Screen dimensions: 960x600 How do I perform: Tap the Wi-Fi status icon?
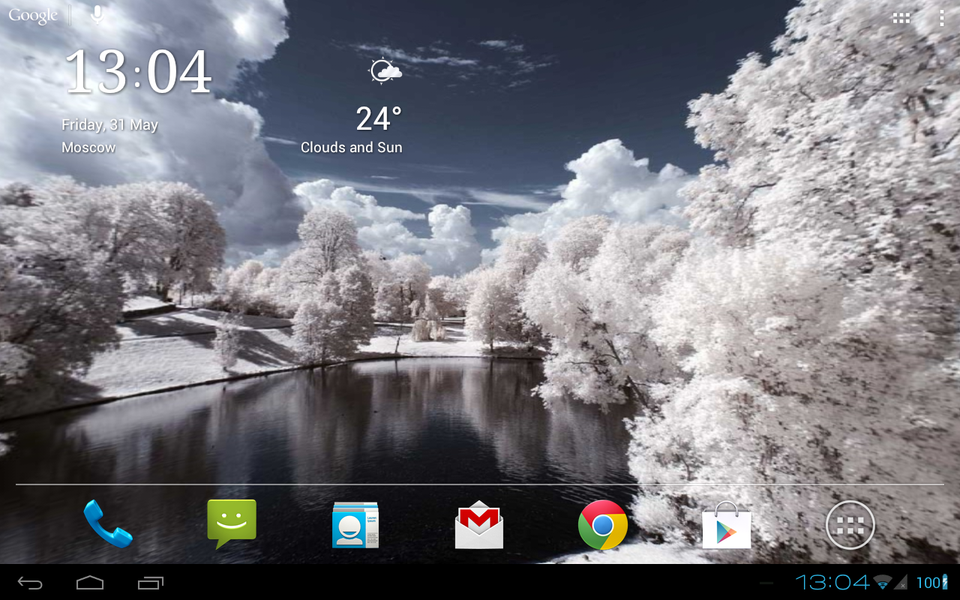point(882,582)
